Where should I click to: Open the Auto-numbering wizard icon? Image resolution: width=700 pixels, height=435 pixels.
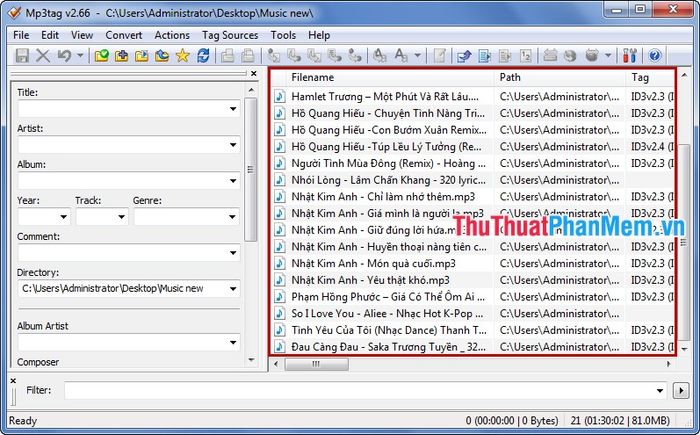point(525,56)
